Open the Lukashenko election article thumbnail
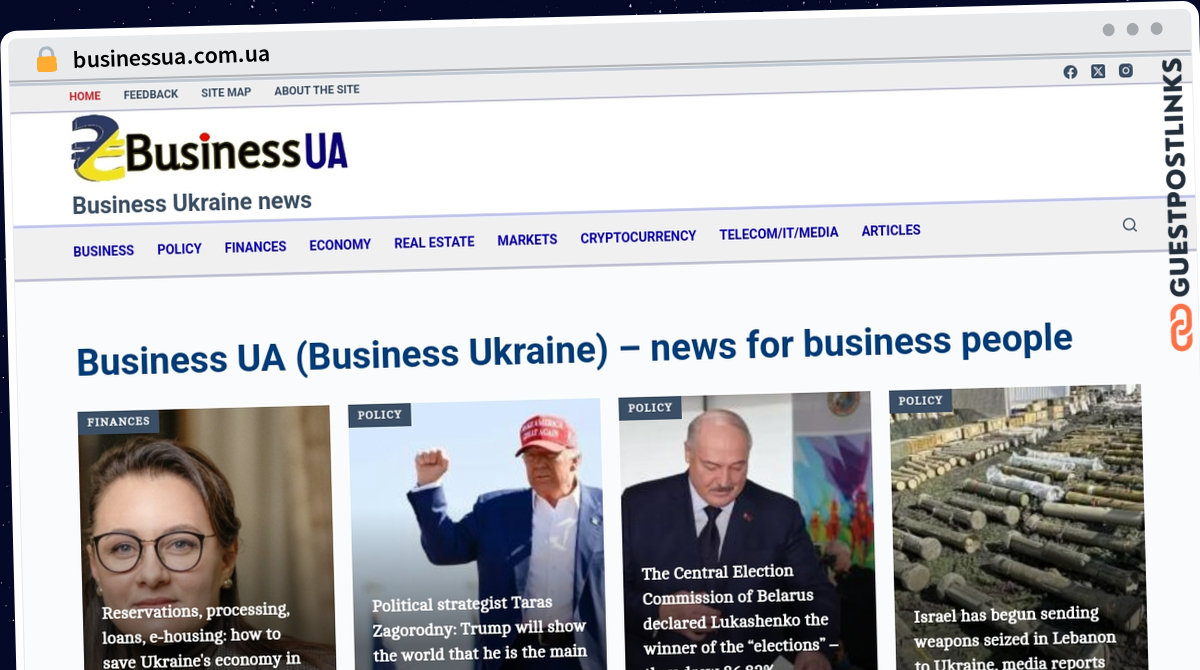Image resolution: width=1200 pixels, height=670 pixels. 746,532
